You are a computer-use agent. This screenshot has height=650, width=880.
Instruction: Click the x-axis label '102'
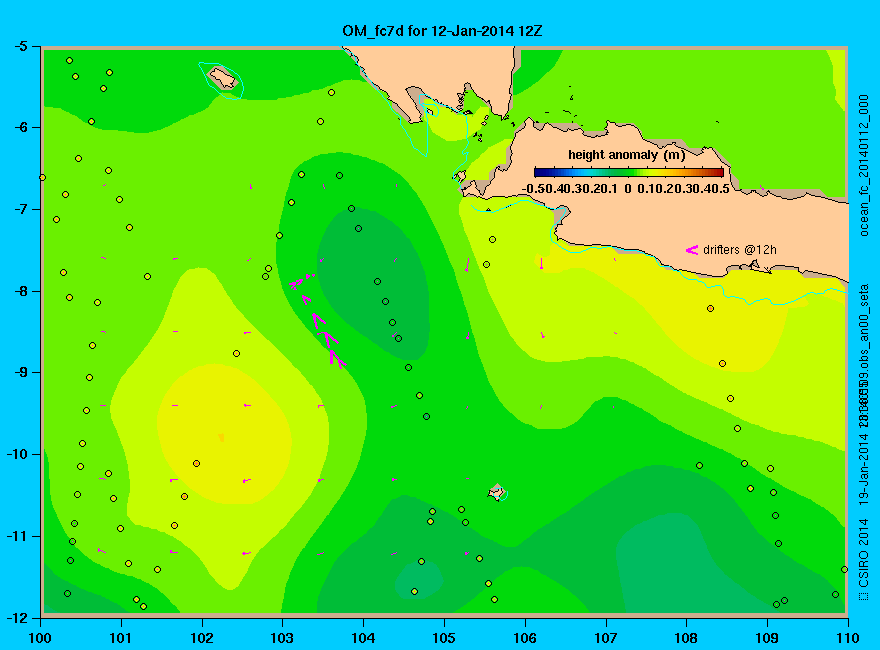click(x=201, y=638)
